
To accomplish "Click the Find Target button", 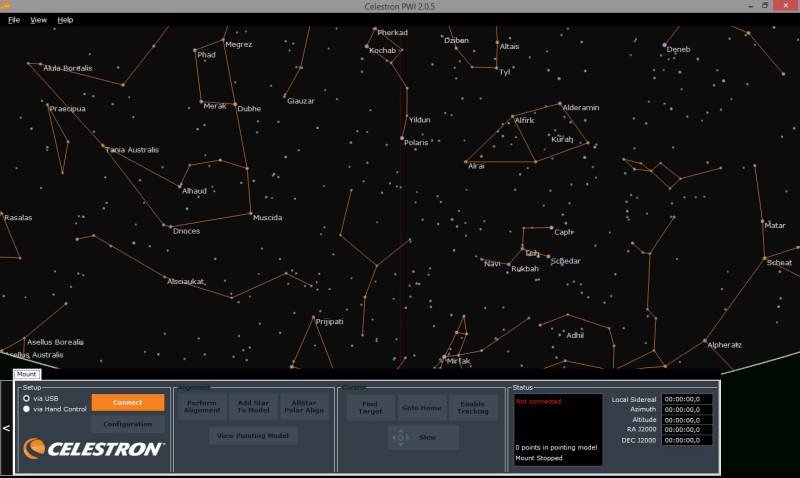I will pyautogui.click(x=370, y=407).
